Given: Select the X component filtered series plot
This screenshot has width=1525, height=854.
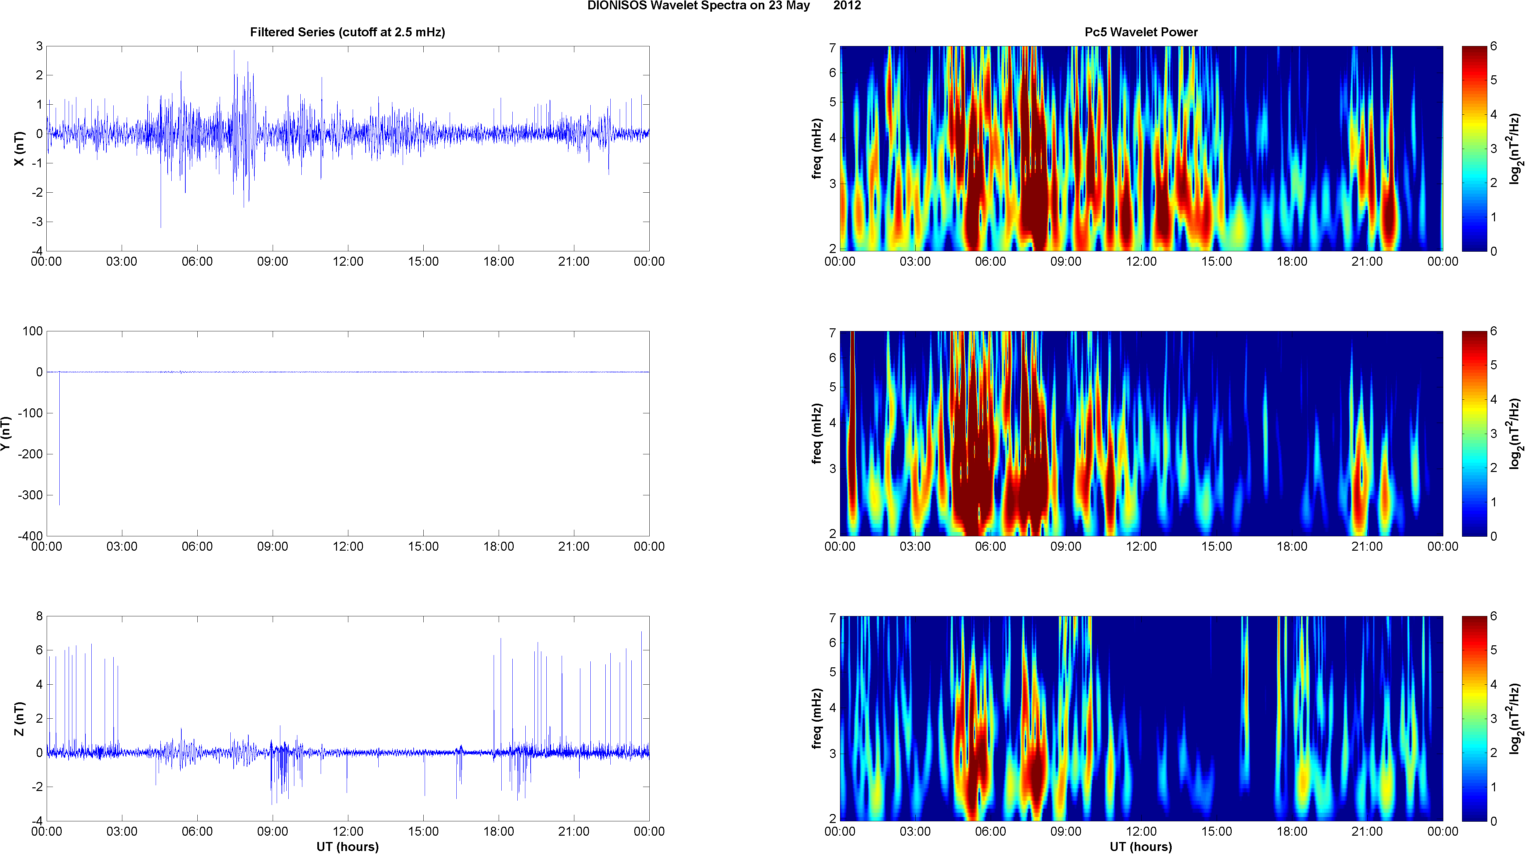Looking at the screenshot, I should point(348,148).
